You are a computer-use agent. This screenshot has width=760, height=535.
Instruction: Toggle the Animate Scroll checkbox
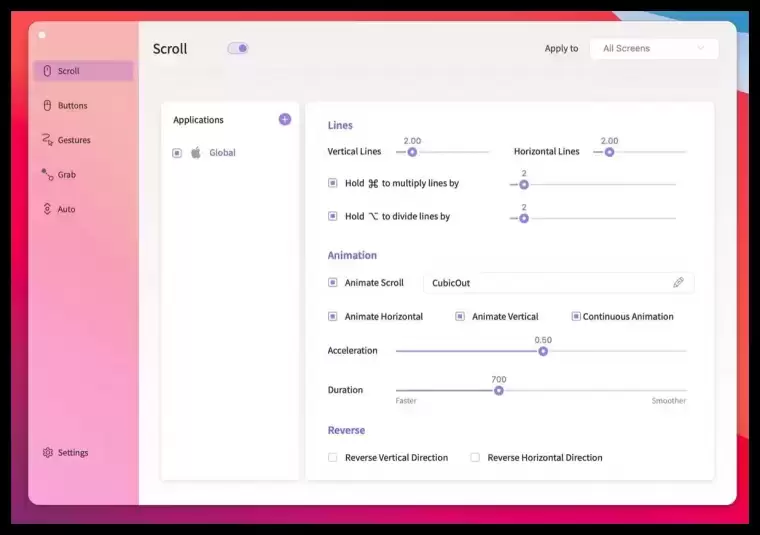[x=332, y=283]
